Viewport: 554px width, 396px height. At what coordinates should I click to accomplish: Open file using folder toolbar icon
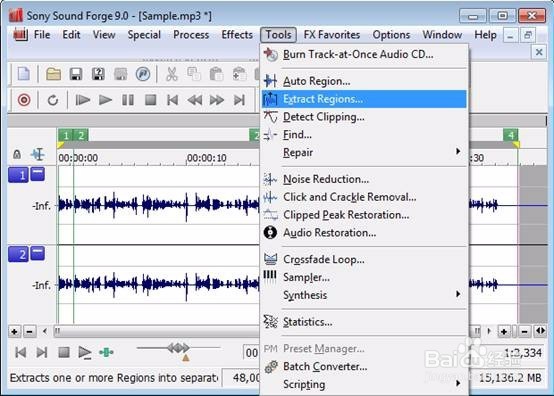pyautogui.click(x=53, y=74)
